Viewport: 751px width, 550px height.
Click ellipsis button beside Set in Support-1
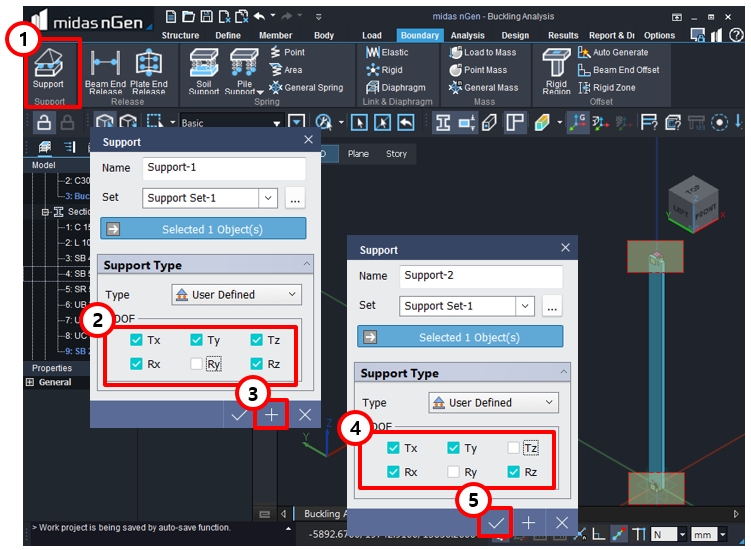tap(295, 197)
